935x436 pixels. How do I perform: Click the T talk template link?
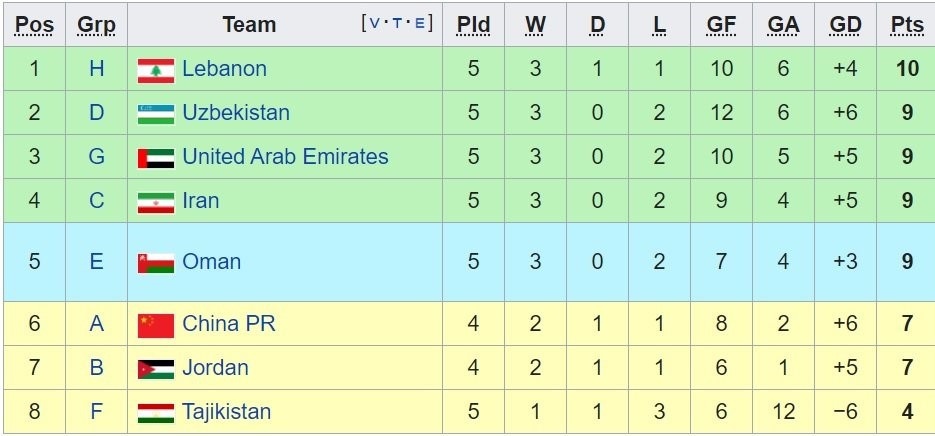(397, 23)
